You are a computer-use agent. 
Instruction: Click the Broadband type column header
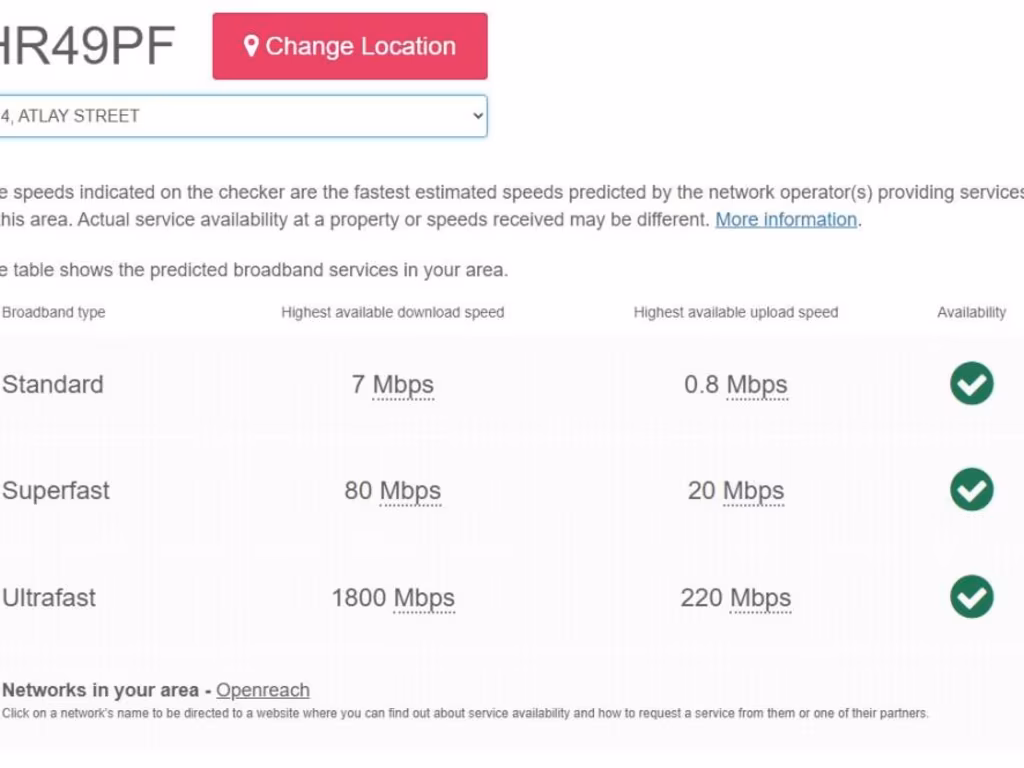point(54,312)
